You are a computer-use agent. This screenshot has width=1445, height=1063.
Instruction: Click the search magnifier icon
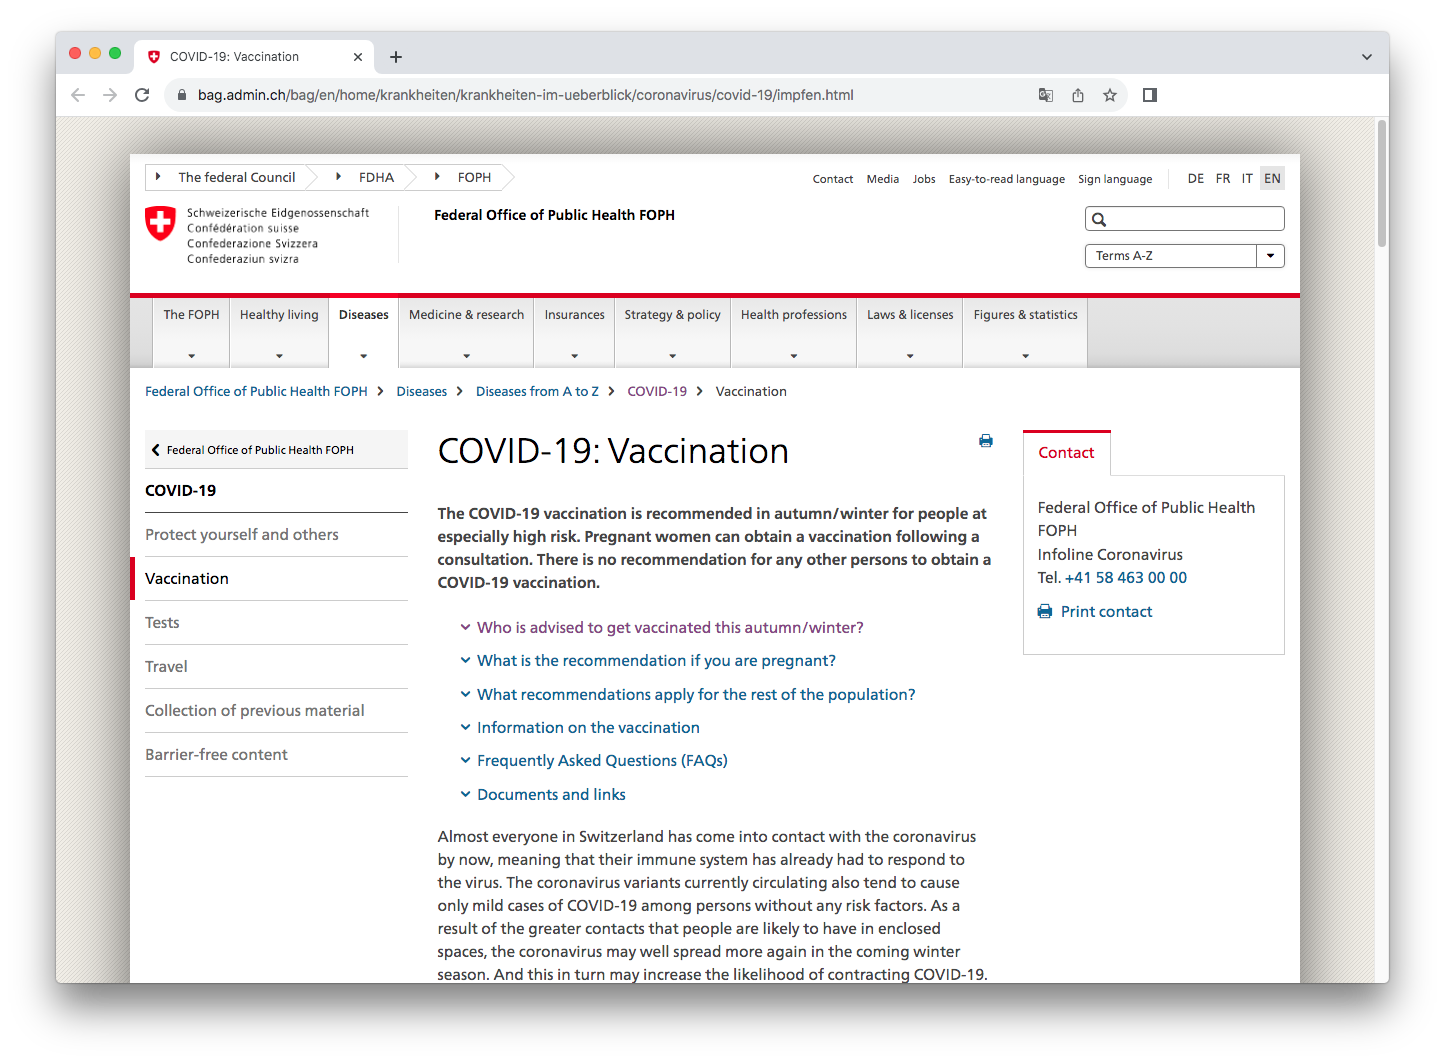tap(1099, 220)
